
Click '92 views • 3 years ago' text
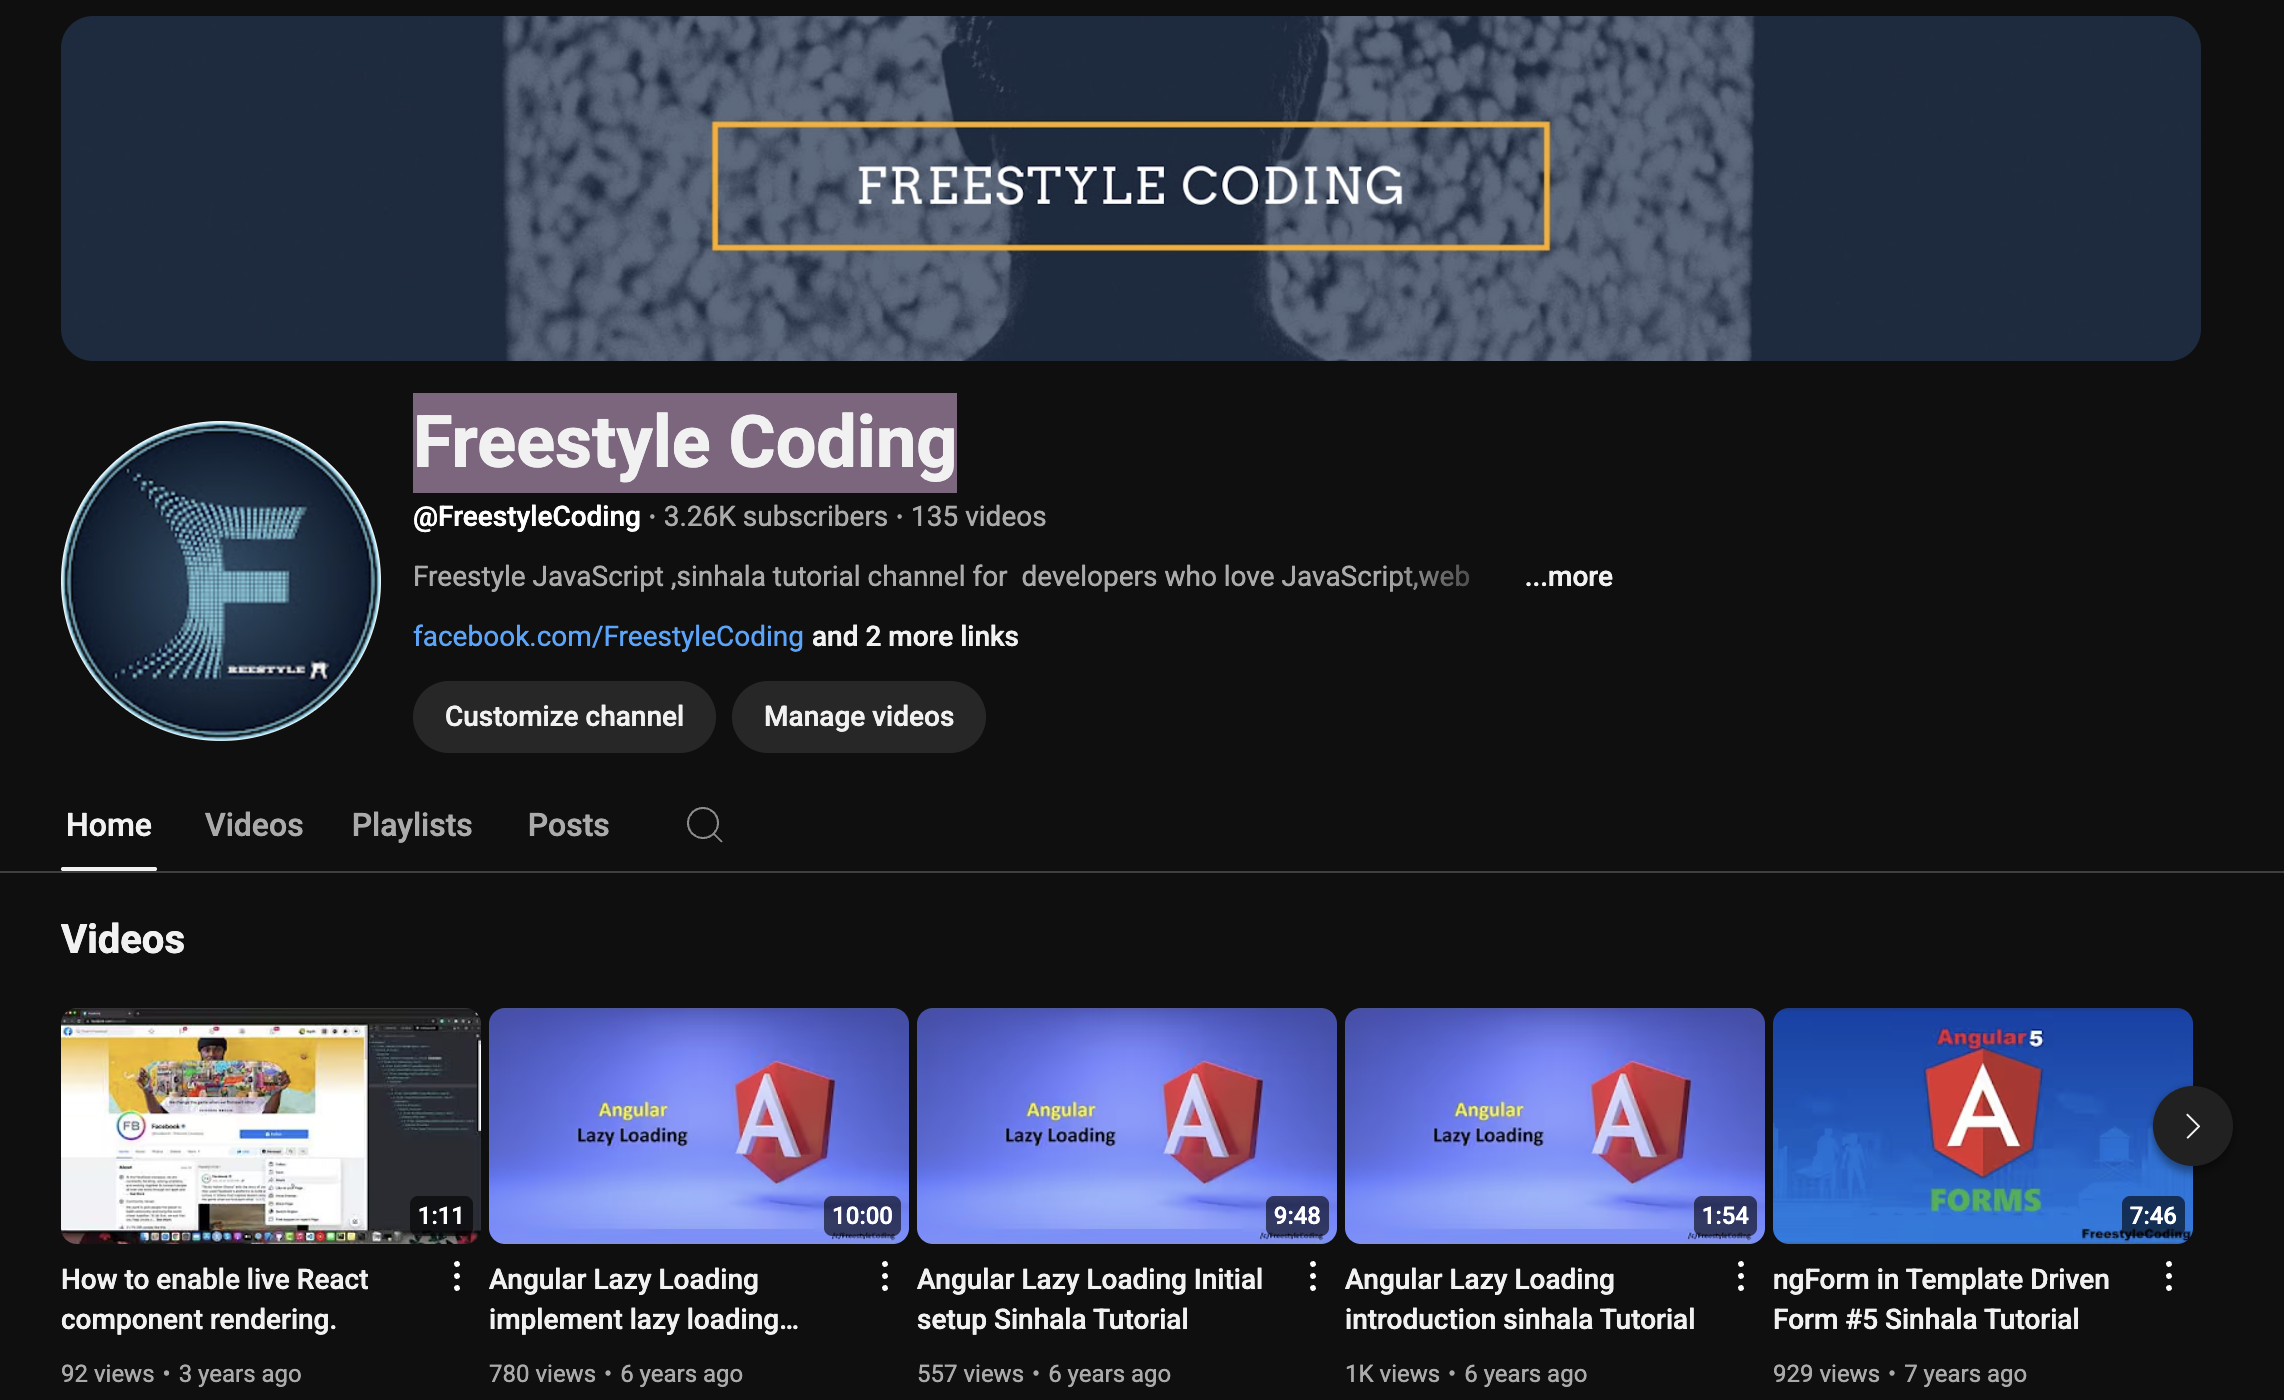point(181,1374)
